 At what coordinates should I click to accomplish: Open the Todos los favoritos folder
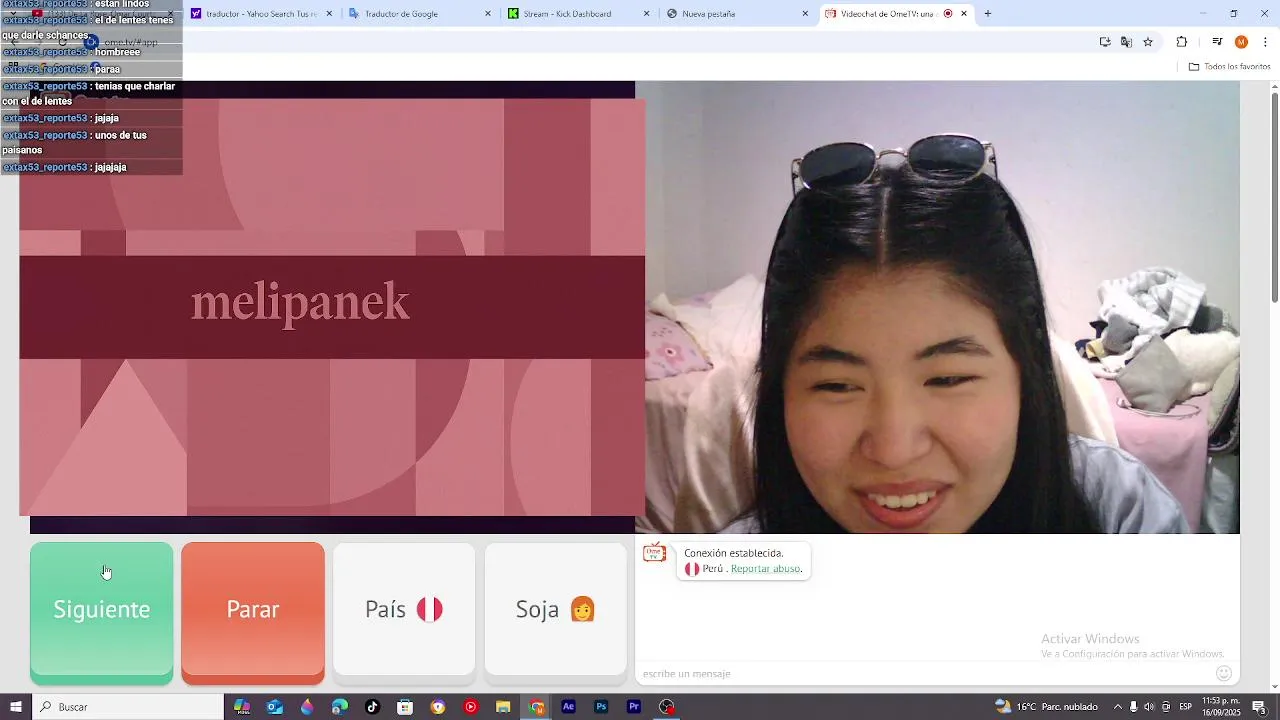(x=1230, y=67)
